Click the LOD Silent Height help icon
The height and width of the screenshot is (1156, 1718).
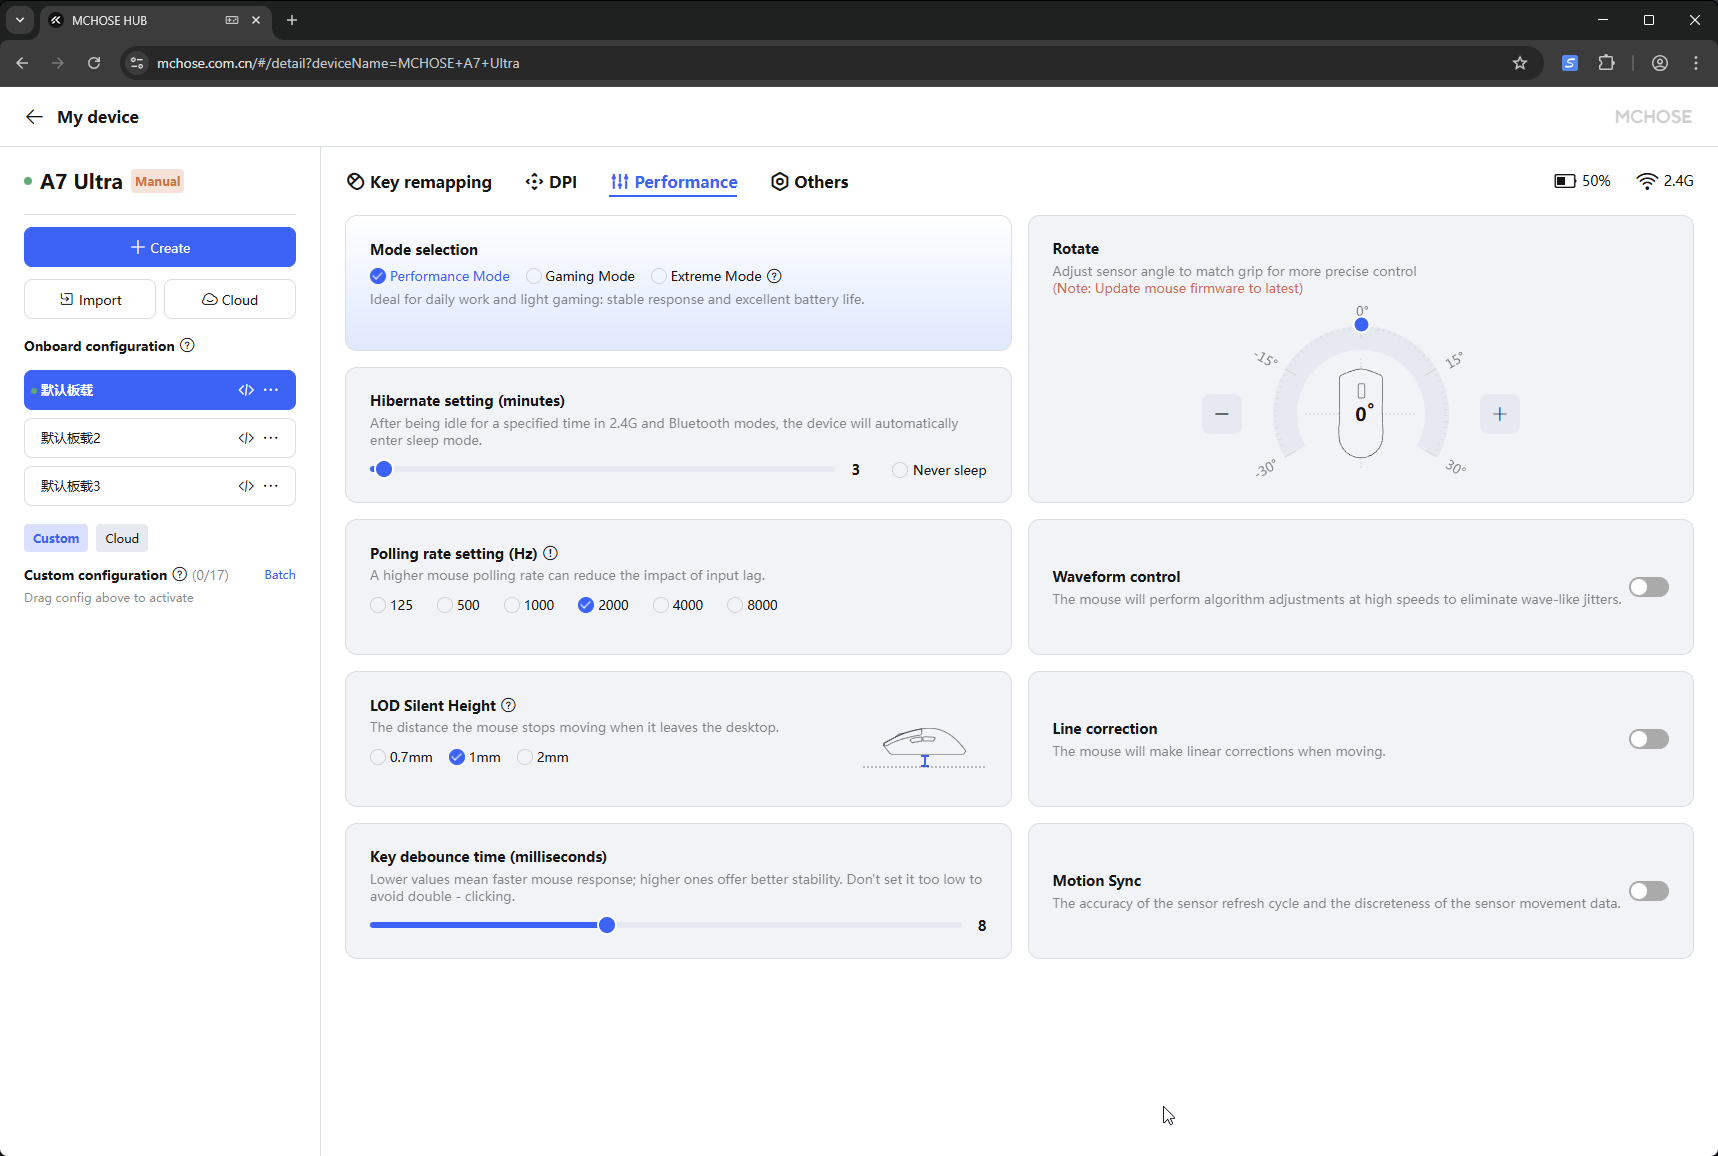point(508,706)
